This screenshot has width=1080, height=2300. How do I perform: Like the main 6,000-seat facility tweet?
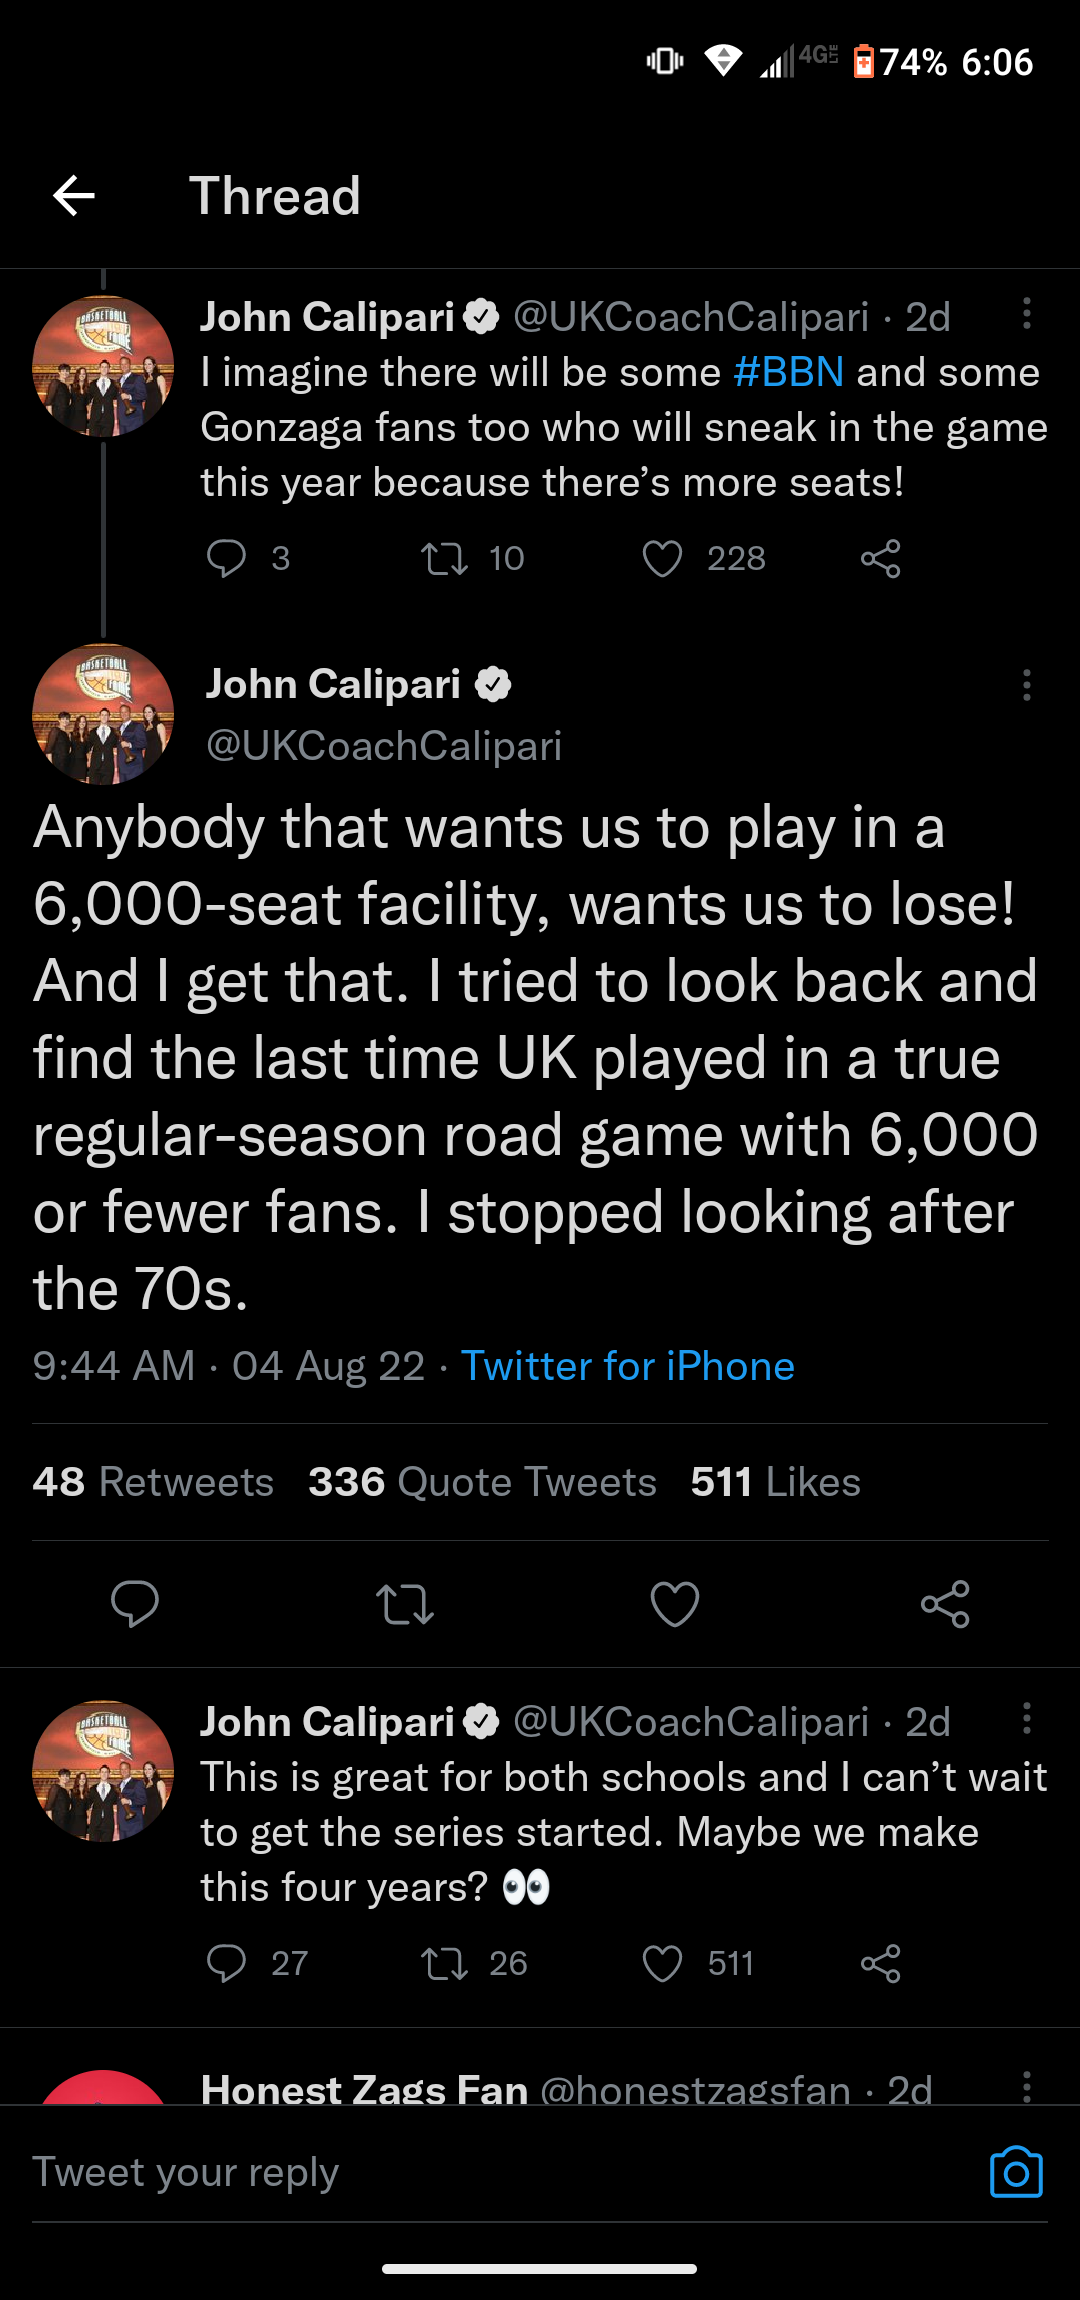point(675,1604)
